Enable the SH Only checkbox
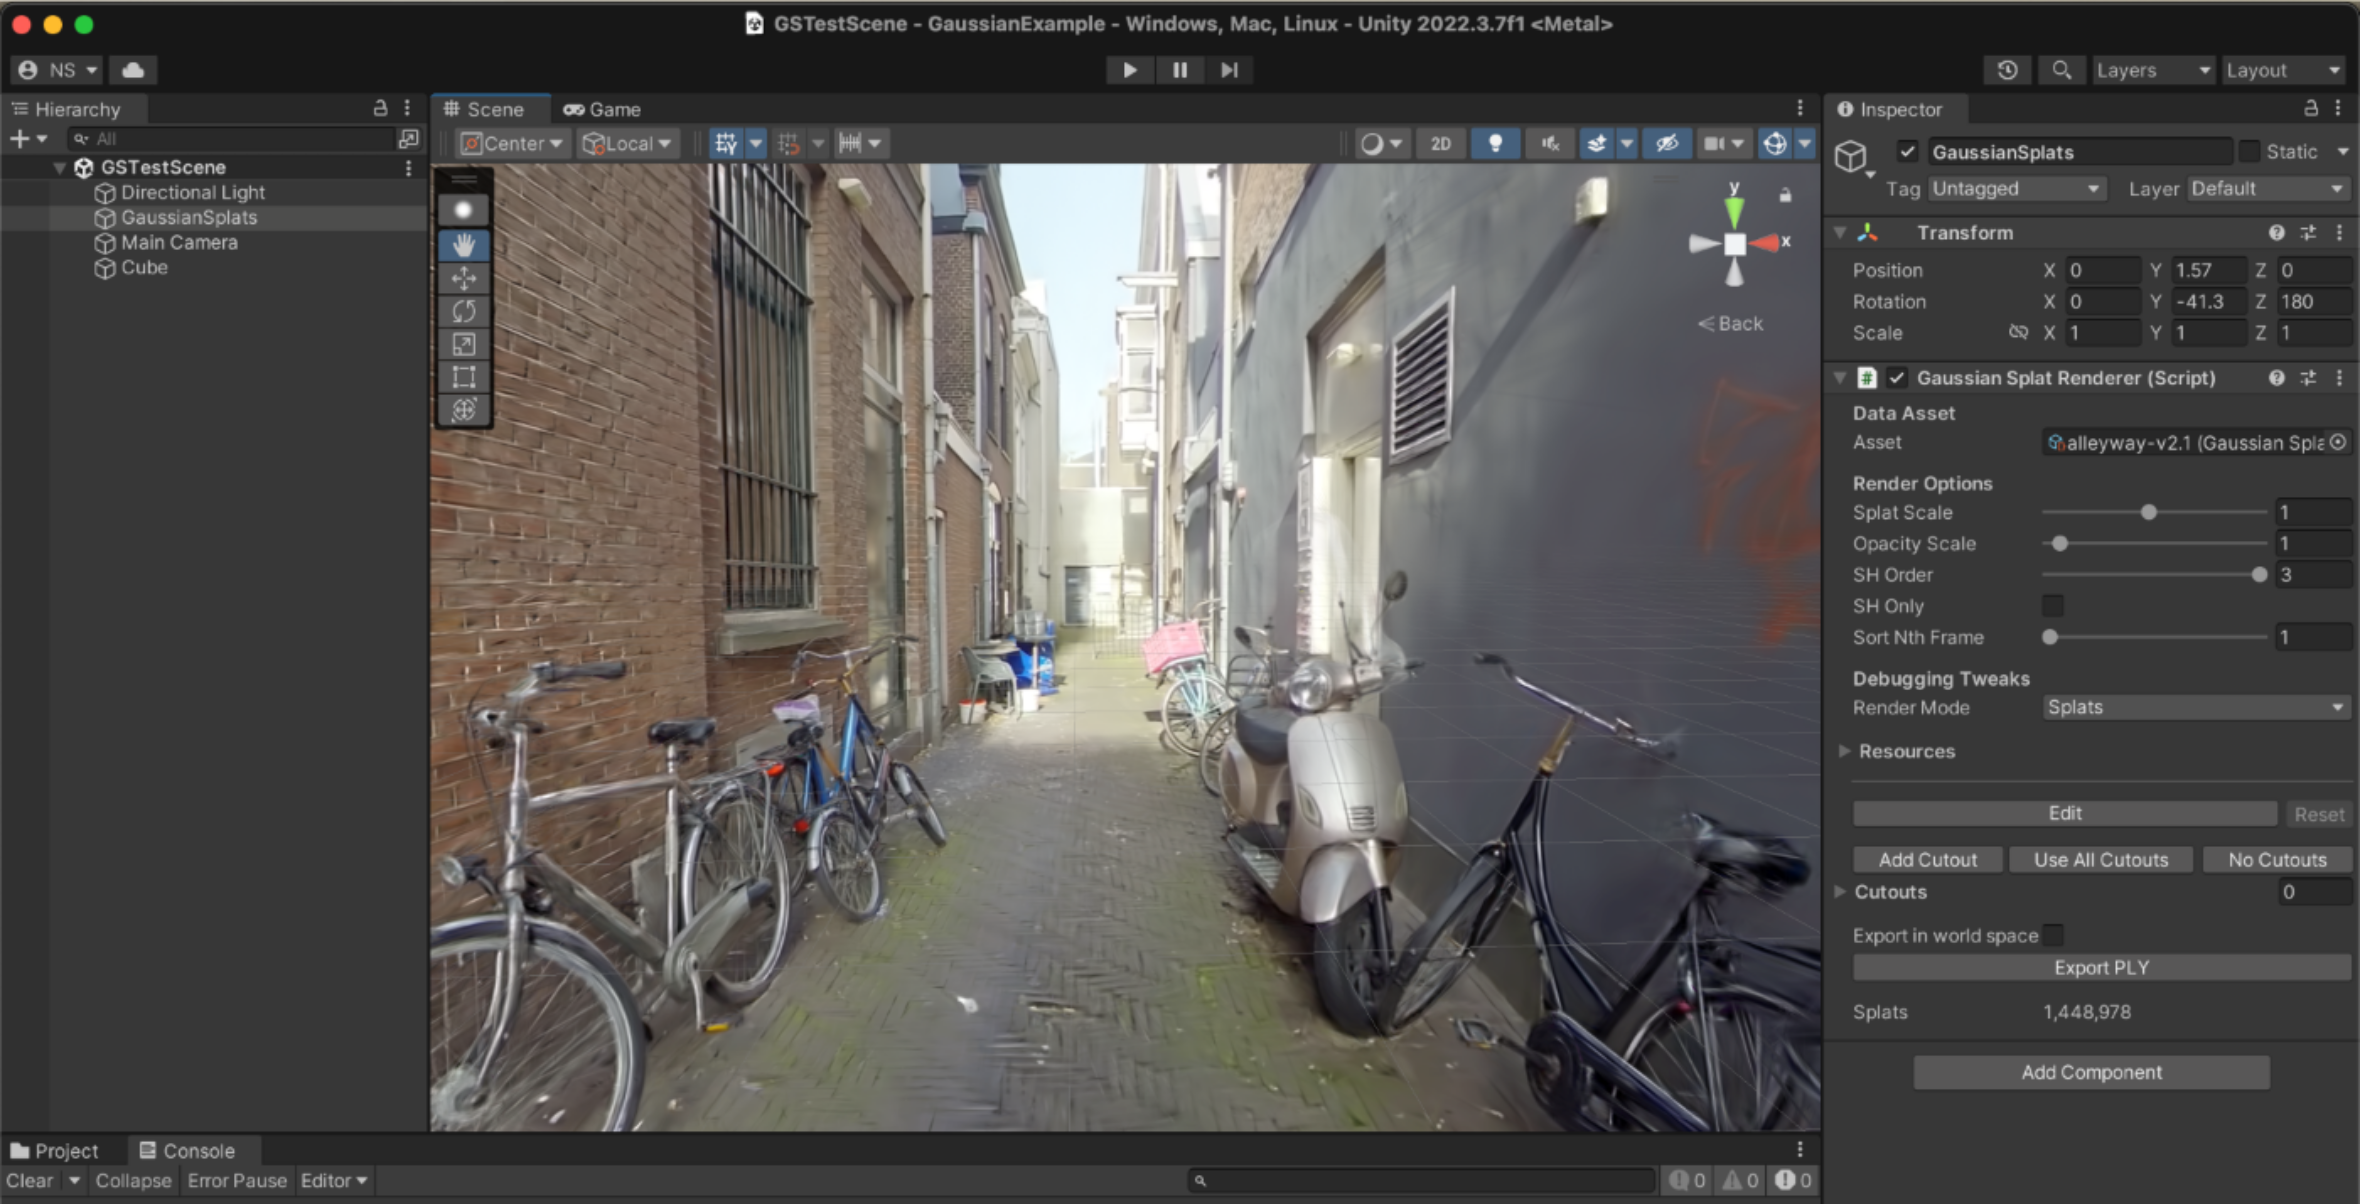 [2052, 605]
